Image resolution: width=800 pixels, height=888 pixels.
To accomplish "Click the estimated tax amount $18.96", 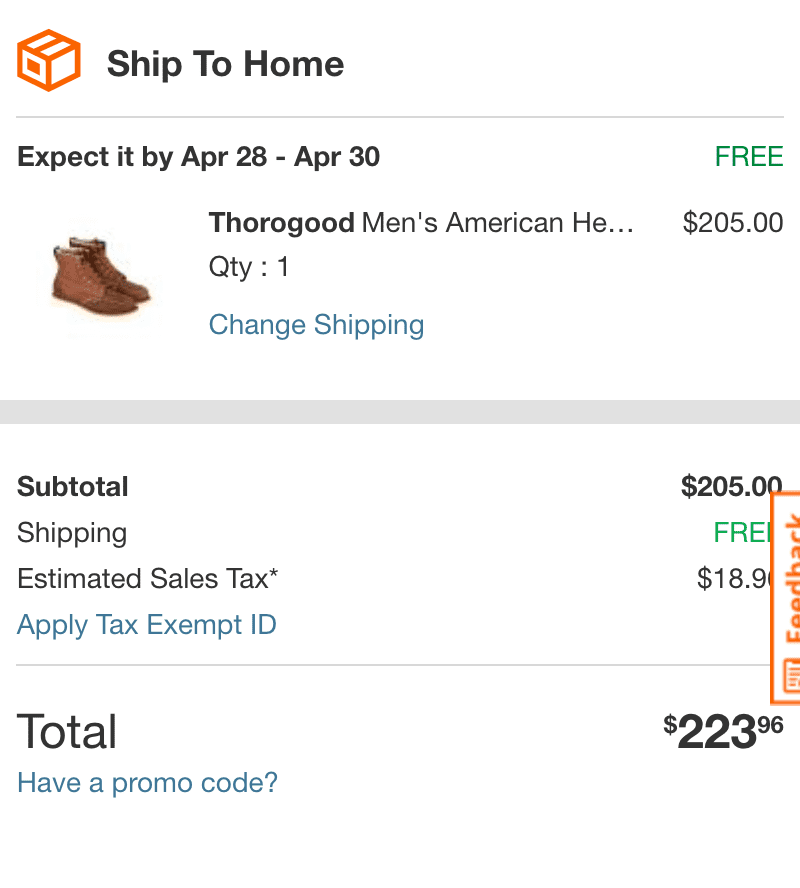I will pos(734,578).
